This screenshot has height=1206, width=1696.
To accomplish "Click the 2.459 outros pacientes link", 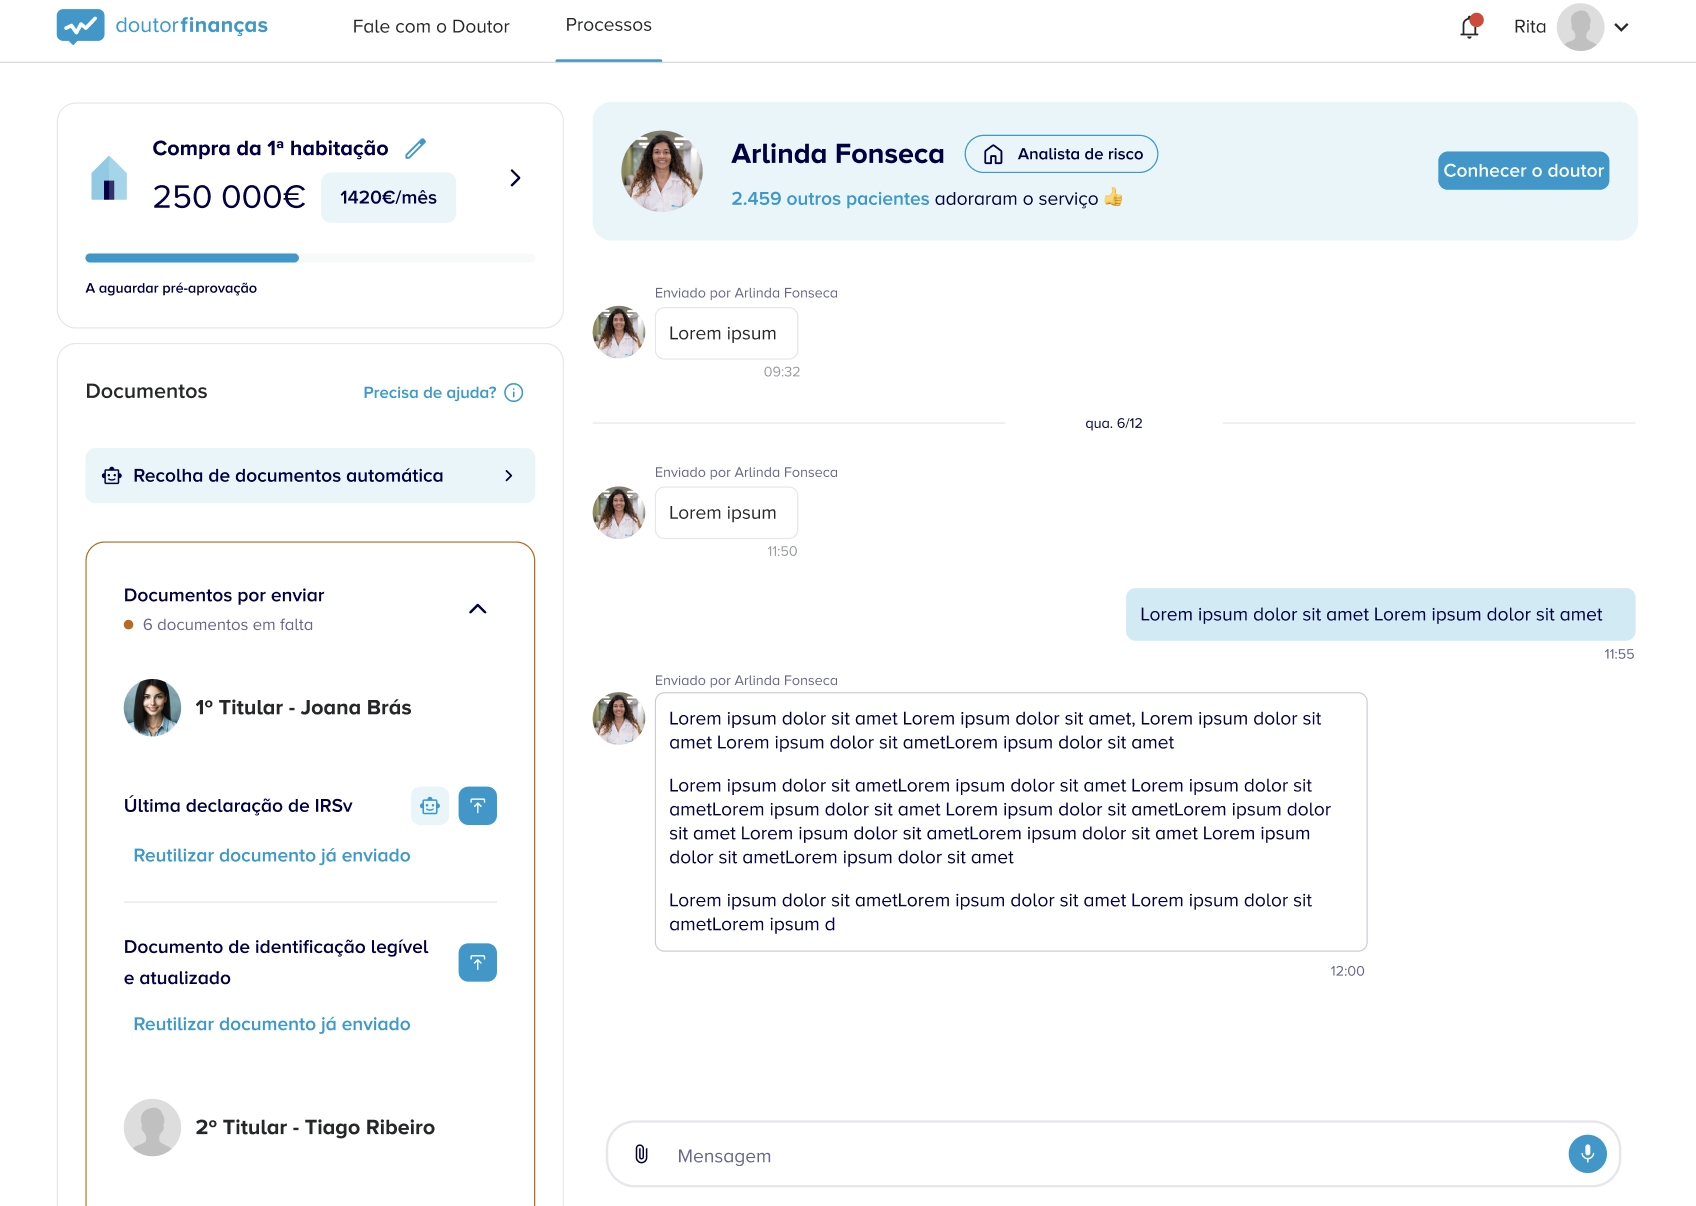I will point(830,199).
